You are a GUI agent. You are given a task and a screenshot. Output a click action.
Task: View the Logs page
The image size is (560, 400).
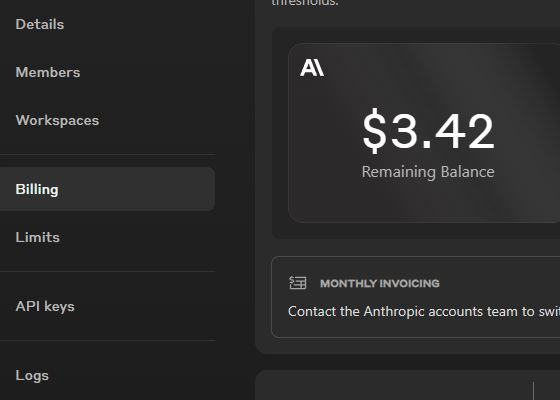[32, 376]
